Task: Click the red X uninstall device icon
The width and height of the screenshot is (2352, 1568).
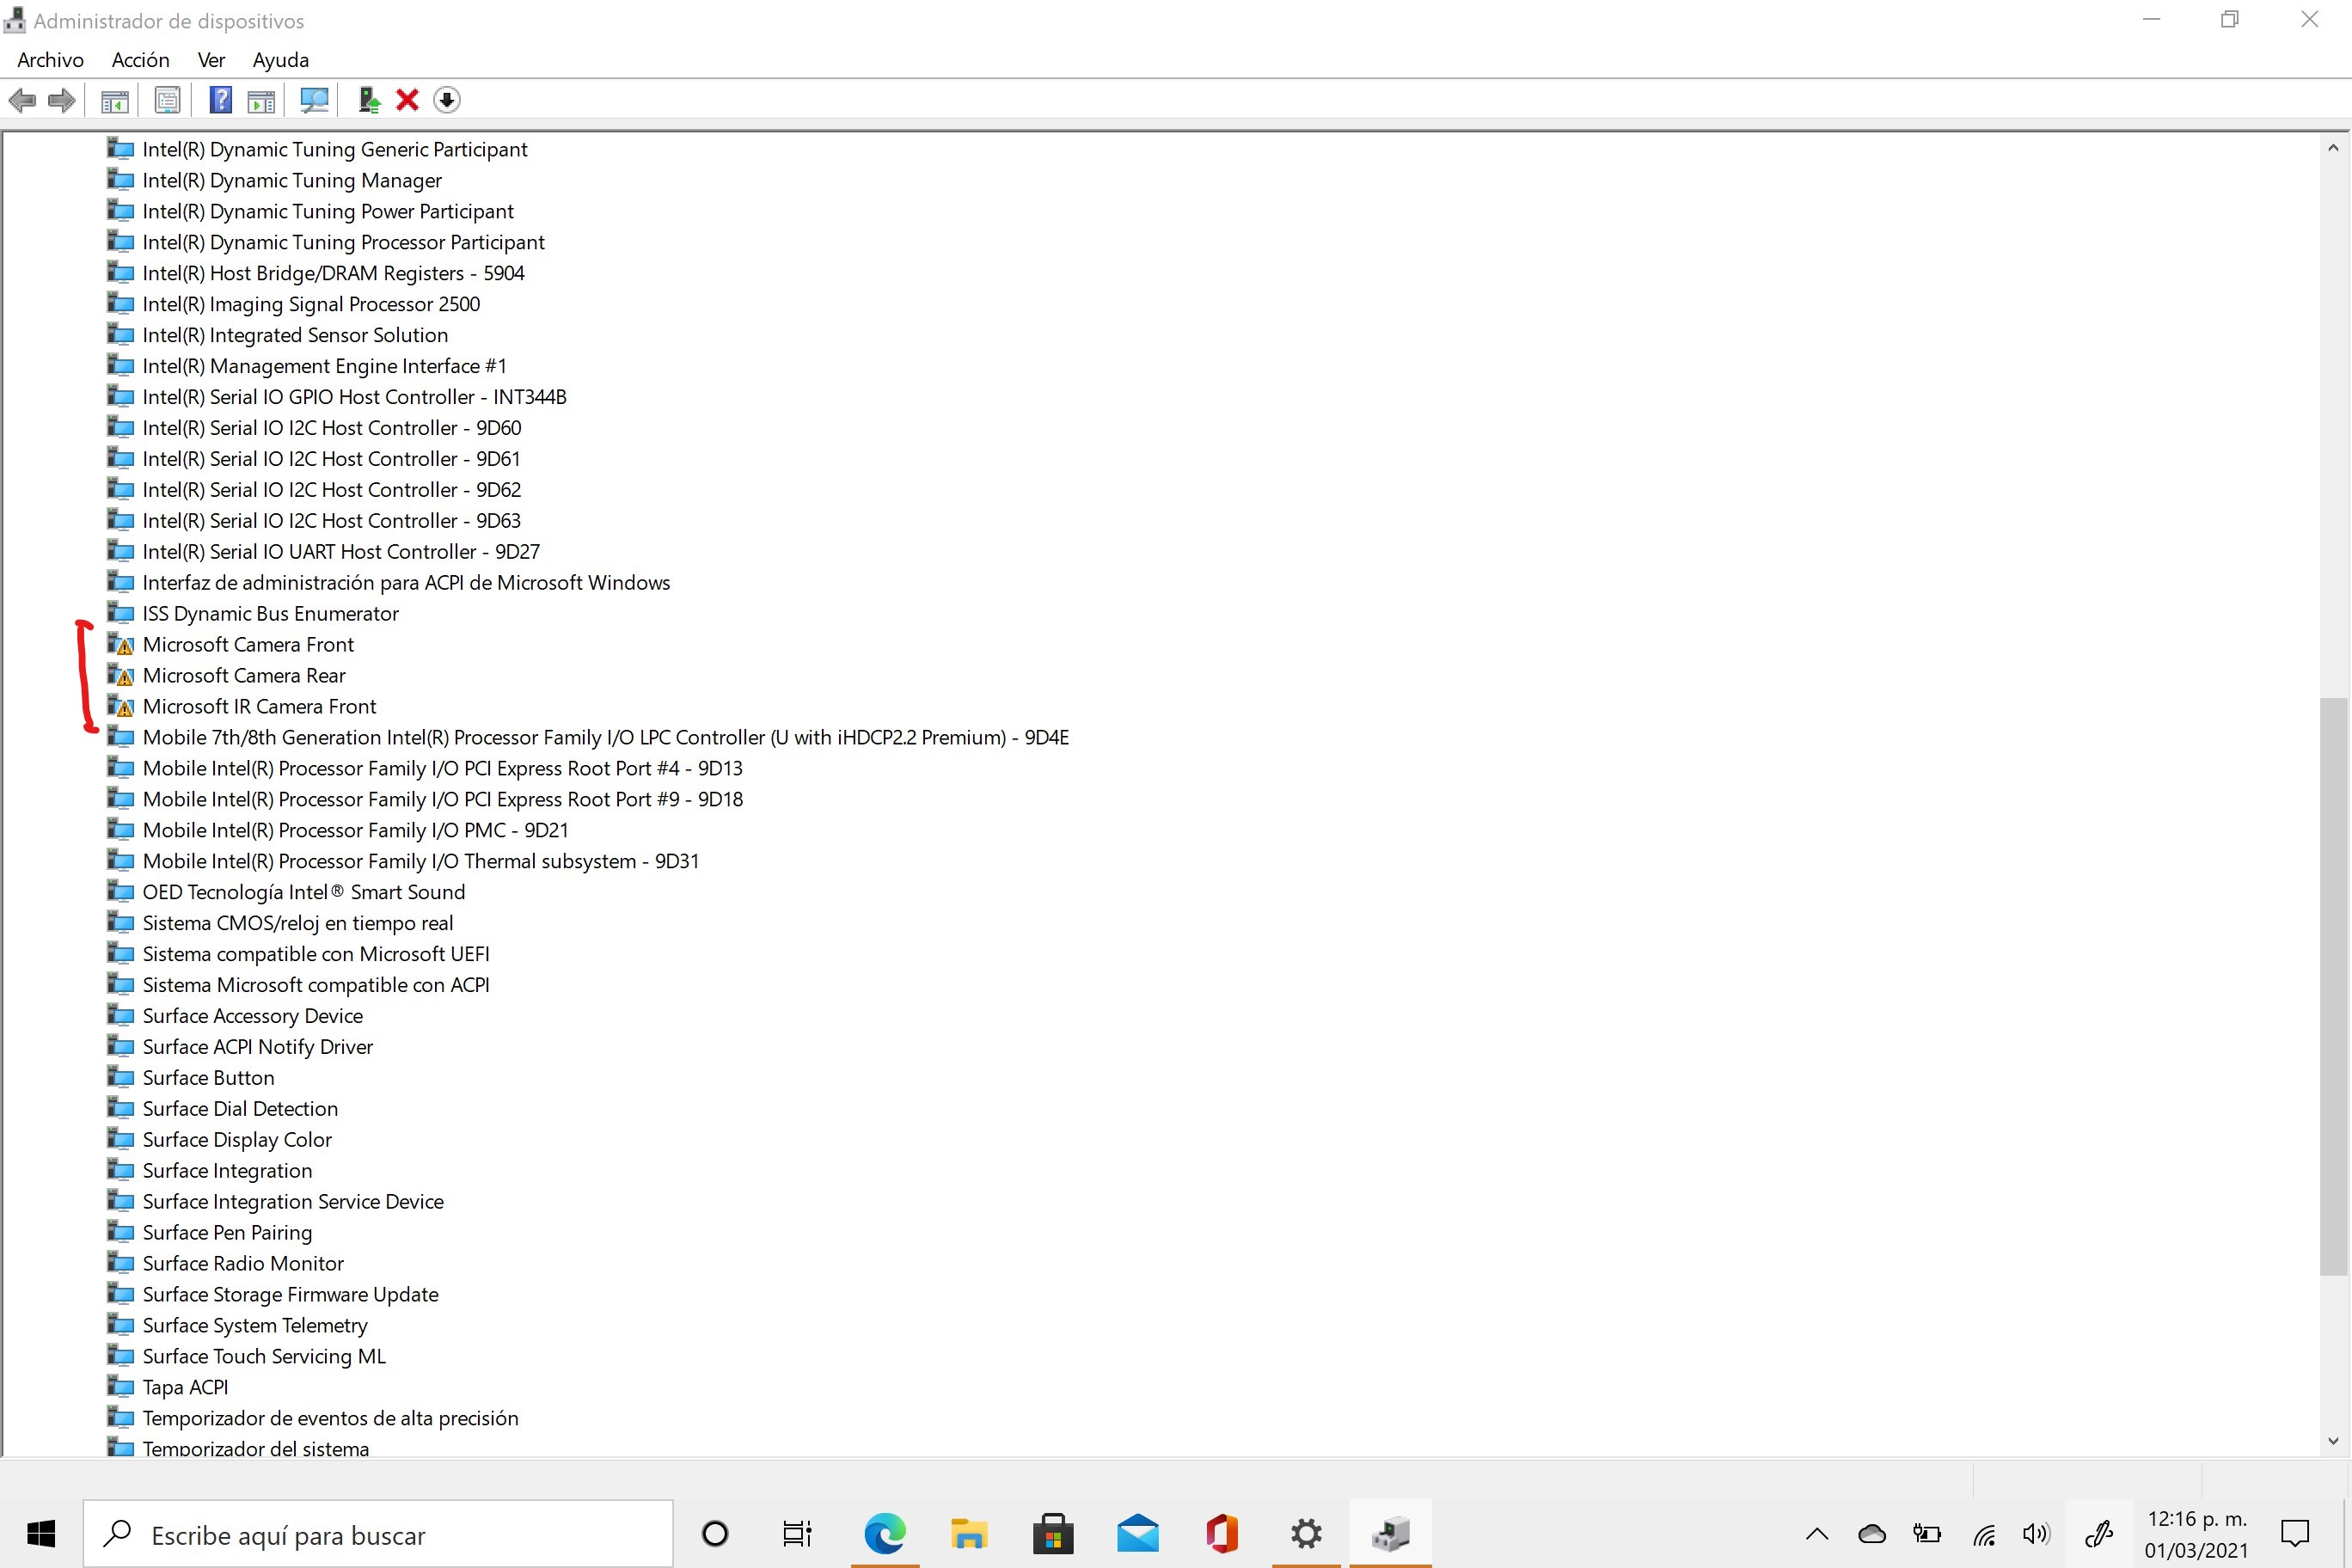Action: pyautogui.click(x=407, y=100)
